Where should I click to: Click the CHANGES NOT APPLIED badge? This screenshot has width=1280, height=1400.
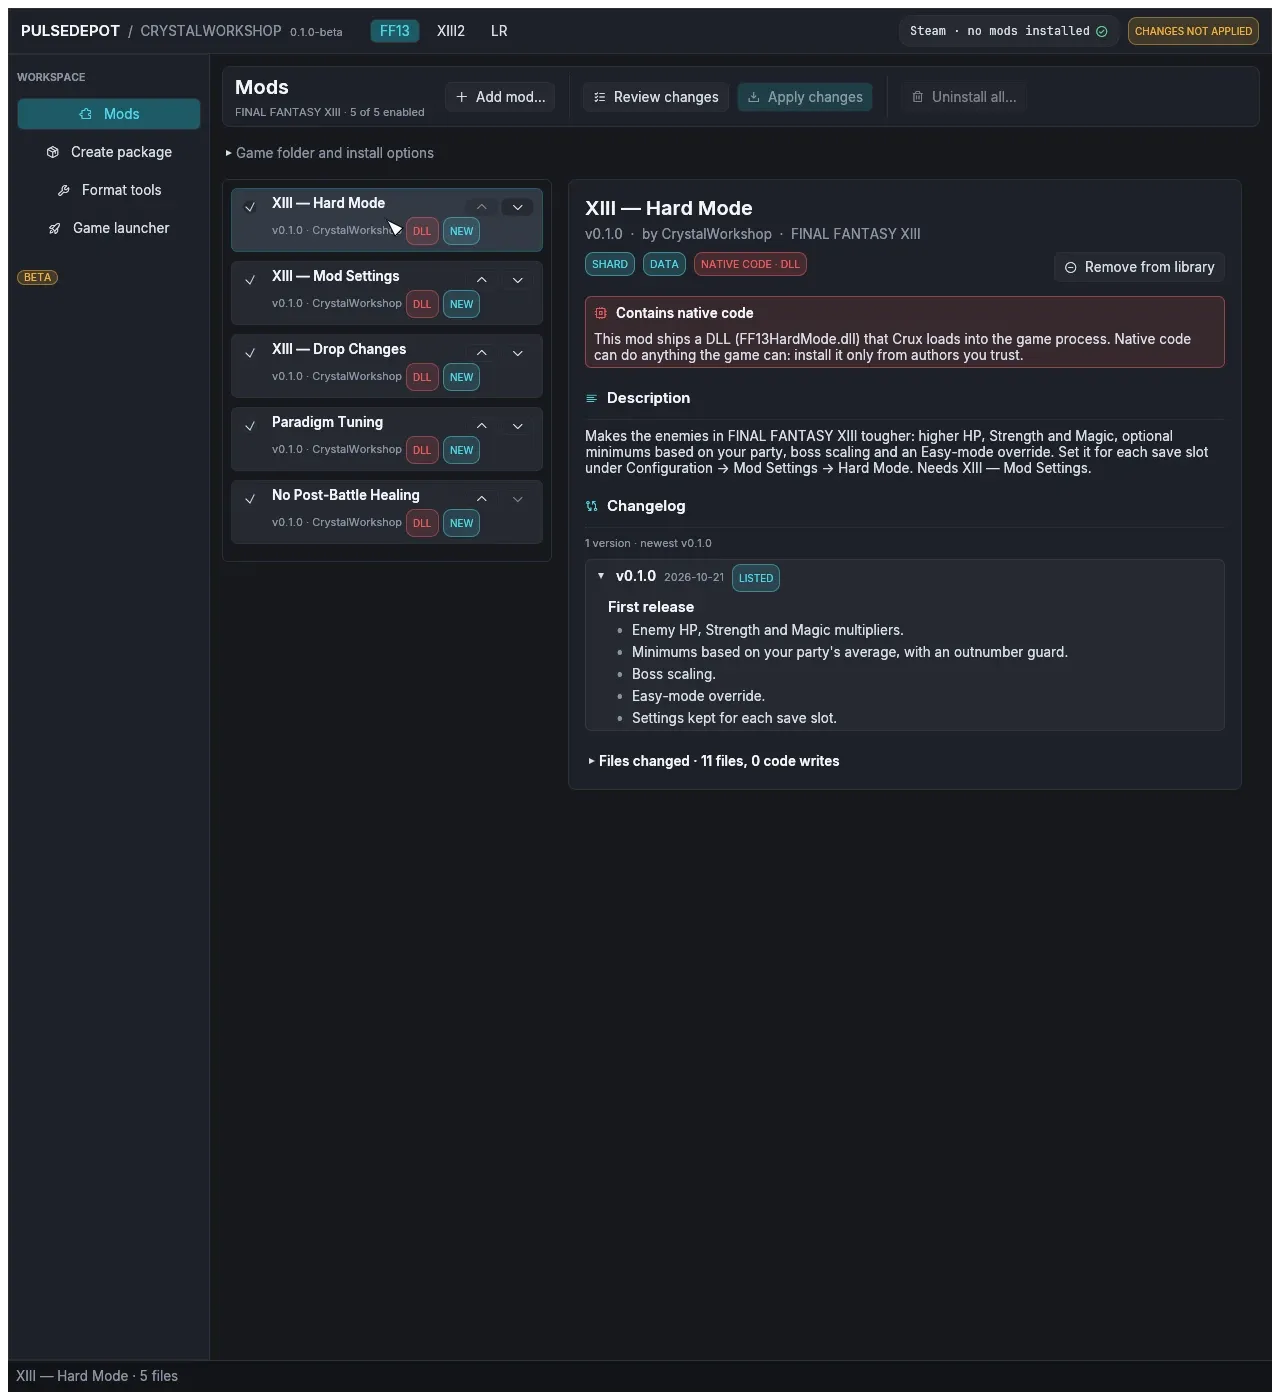[1193, 31]
